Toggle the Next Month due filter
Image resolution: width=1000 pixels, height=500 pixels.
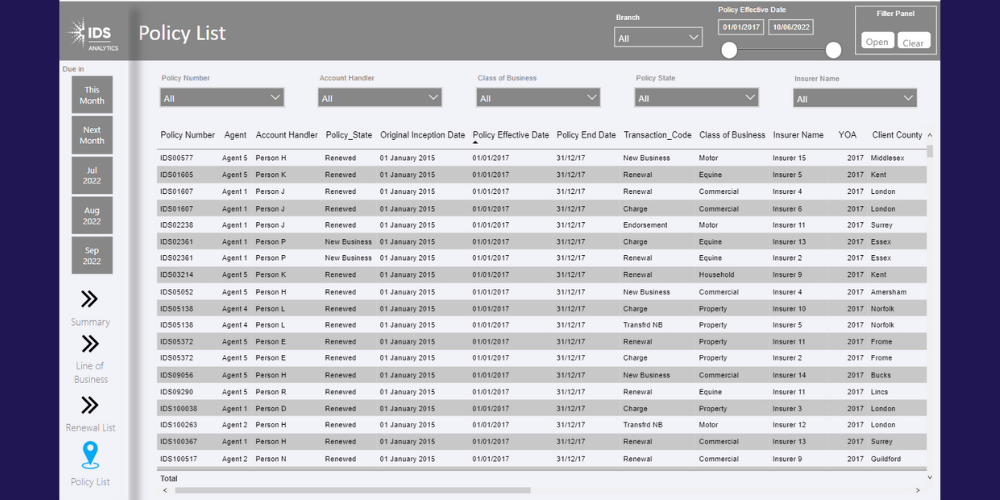(92, 135)
